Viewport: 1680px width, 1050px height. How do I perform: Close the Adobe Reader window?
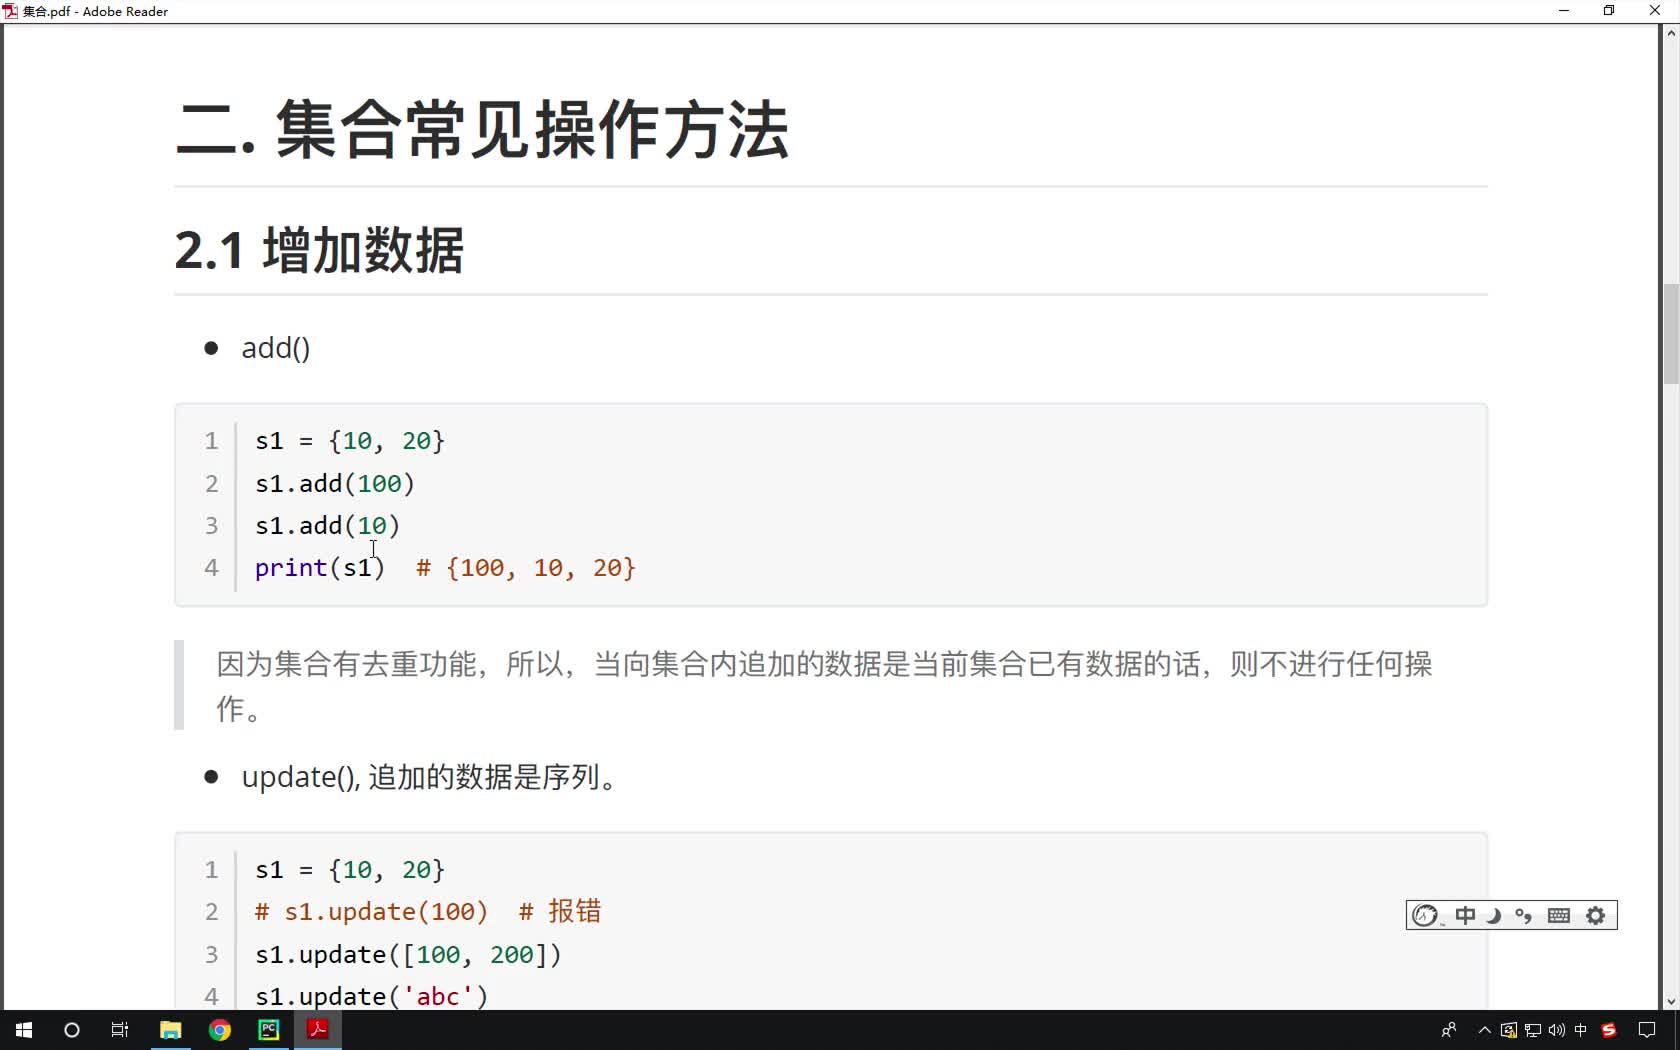(x=1655, y=11)
